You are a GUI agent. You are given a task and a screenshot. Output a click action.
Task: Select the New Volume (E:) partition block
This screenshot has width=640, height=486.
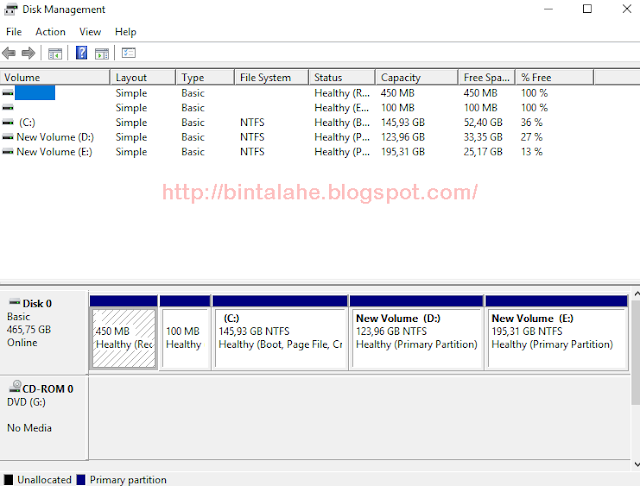pyautogui.click(x=557, y=338)
